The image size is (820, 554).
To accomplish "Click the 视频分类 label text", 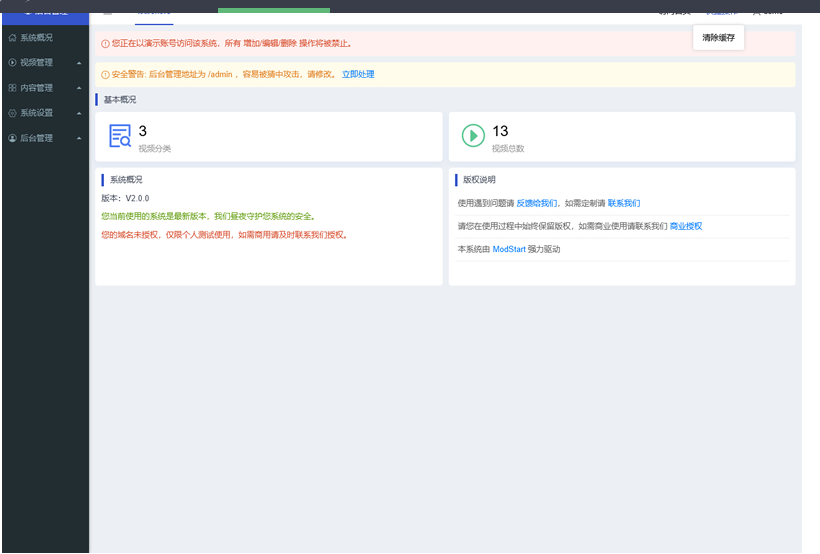I will (154, 149).
